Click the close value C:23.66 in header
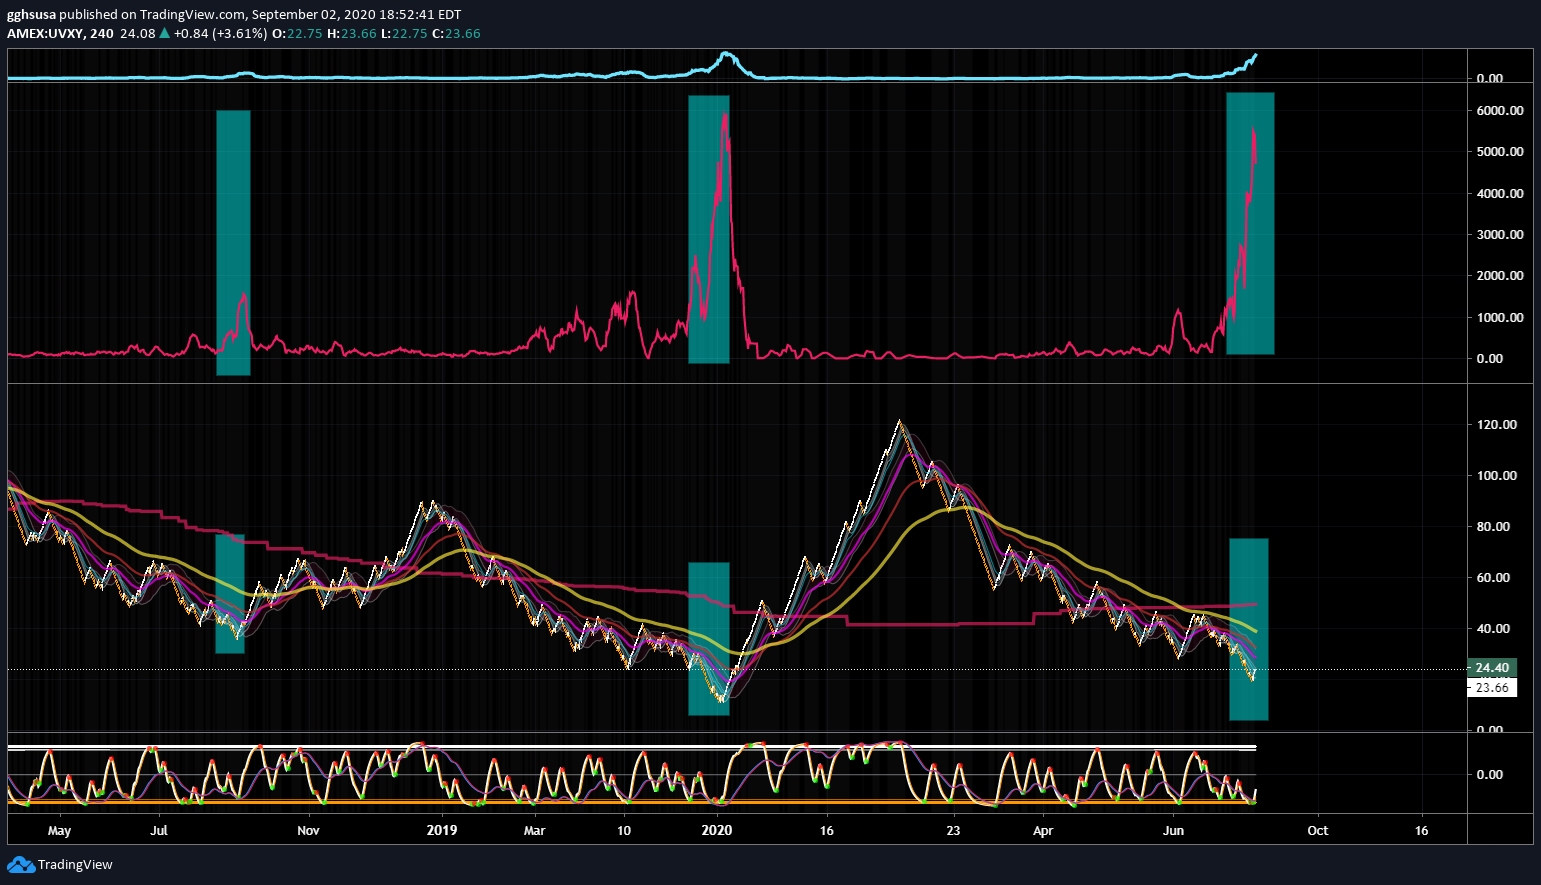The height and width of the screenshot is (885, 1541). [x=457, y=33]
